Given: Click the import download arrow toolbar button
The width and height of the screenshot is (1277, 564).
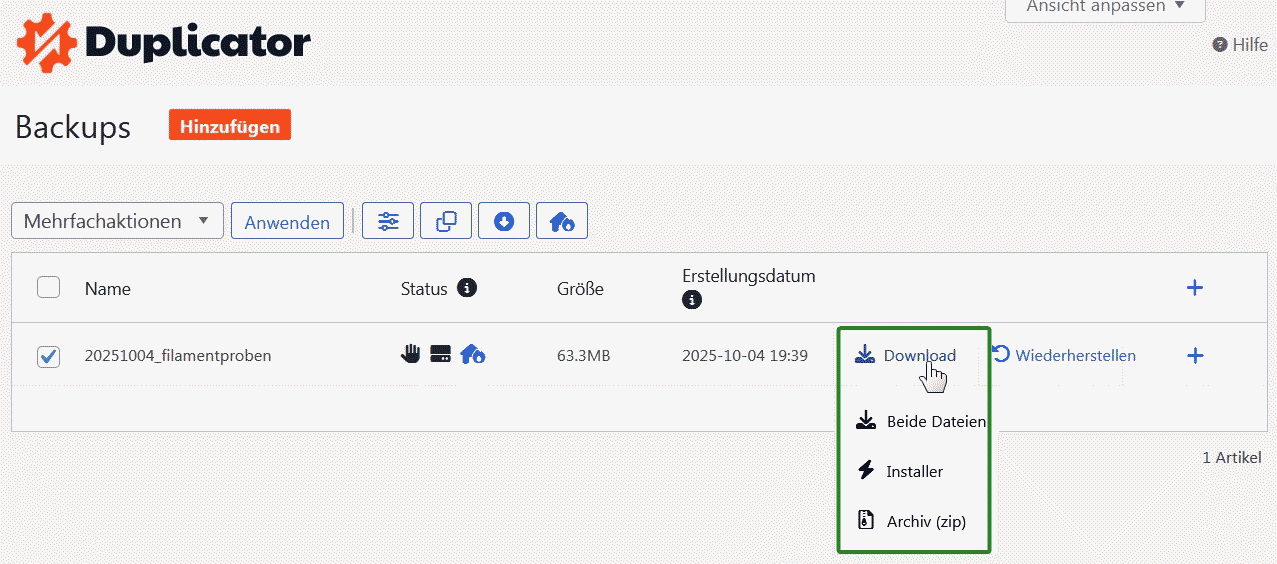Looking at the screenshot, I should (x=504, y=221).
